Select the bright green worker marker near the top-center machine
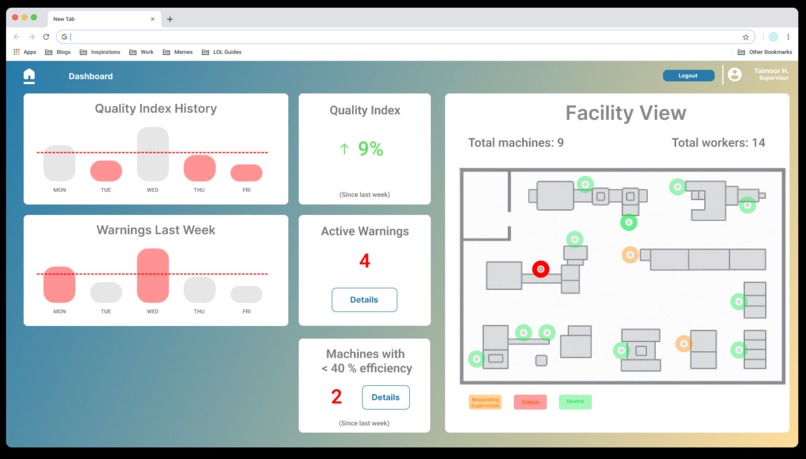 point(629,223)
